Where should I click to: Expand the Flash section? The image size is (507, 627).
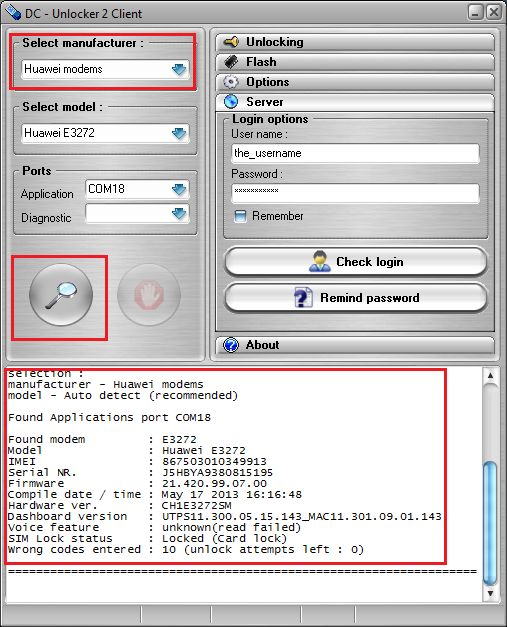point(355,62)
